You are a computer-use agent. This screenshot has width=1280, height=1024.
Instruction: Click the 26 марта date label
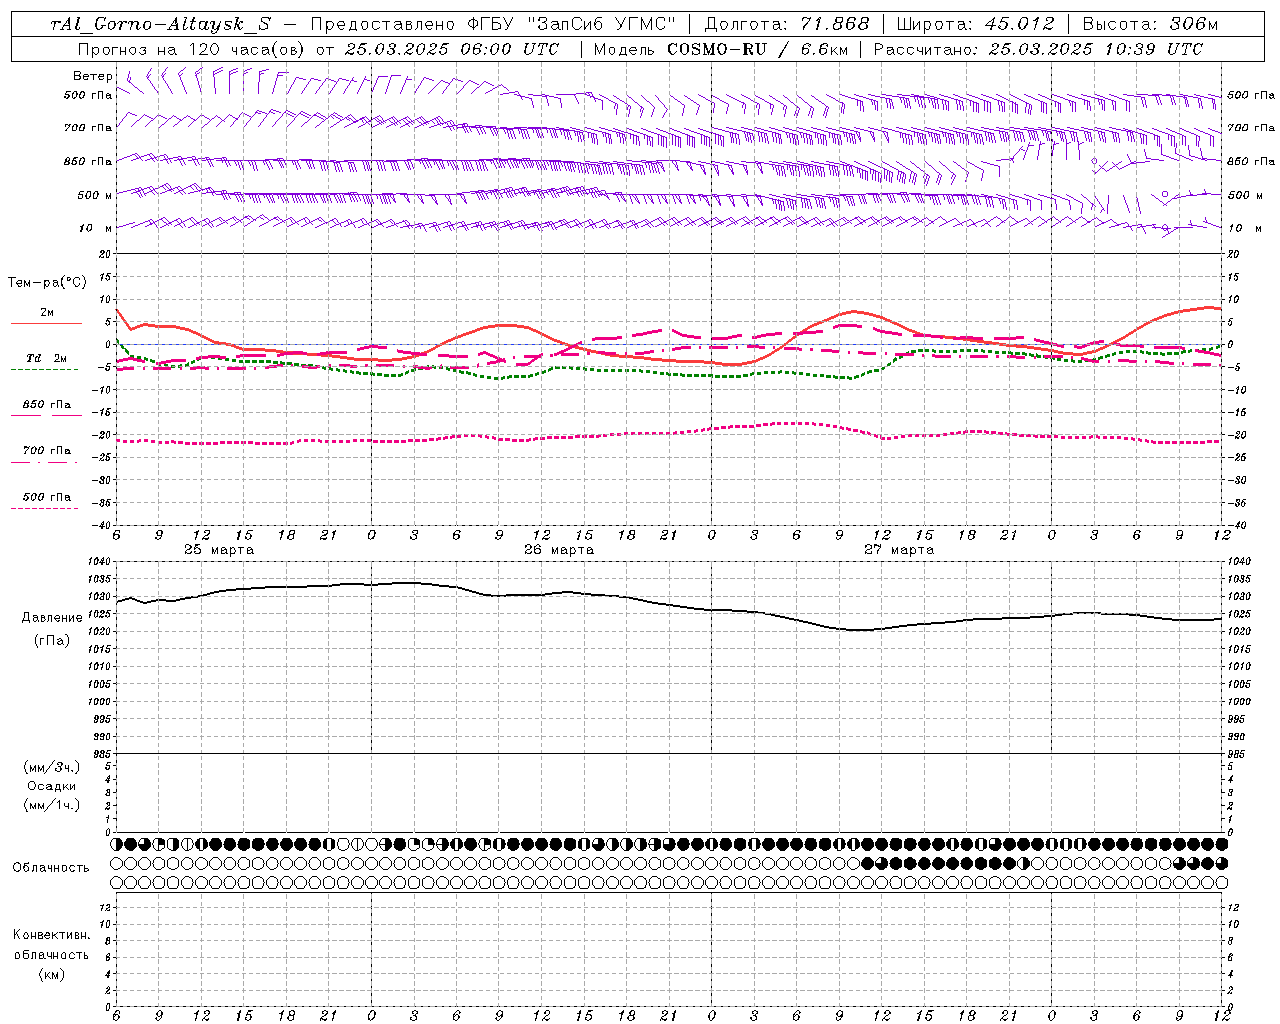coord(559,550)
